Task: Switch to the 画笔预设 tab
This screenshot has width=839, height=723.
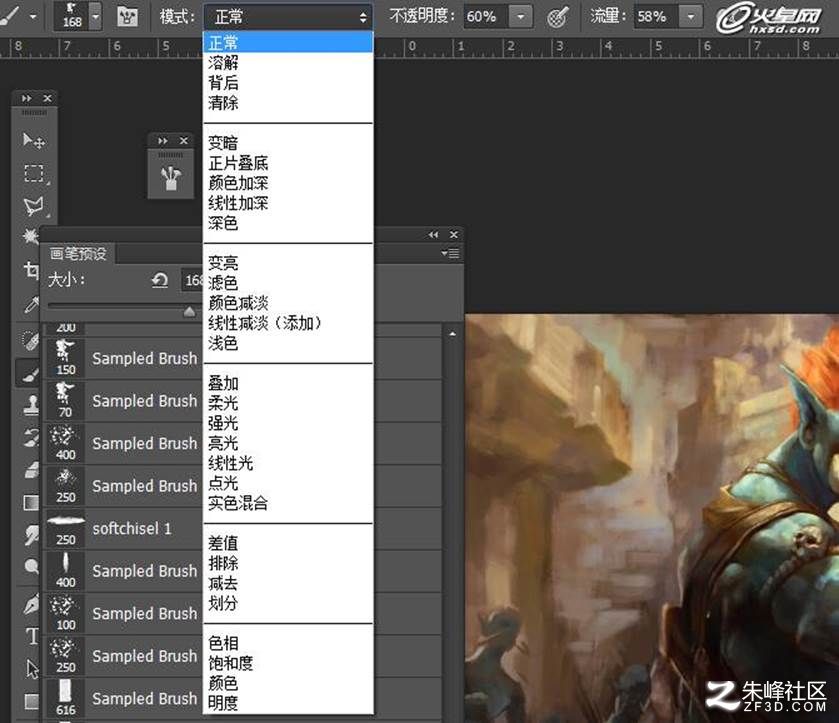Action: tap(78, 254)
